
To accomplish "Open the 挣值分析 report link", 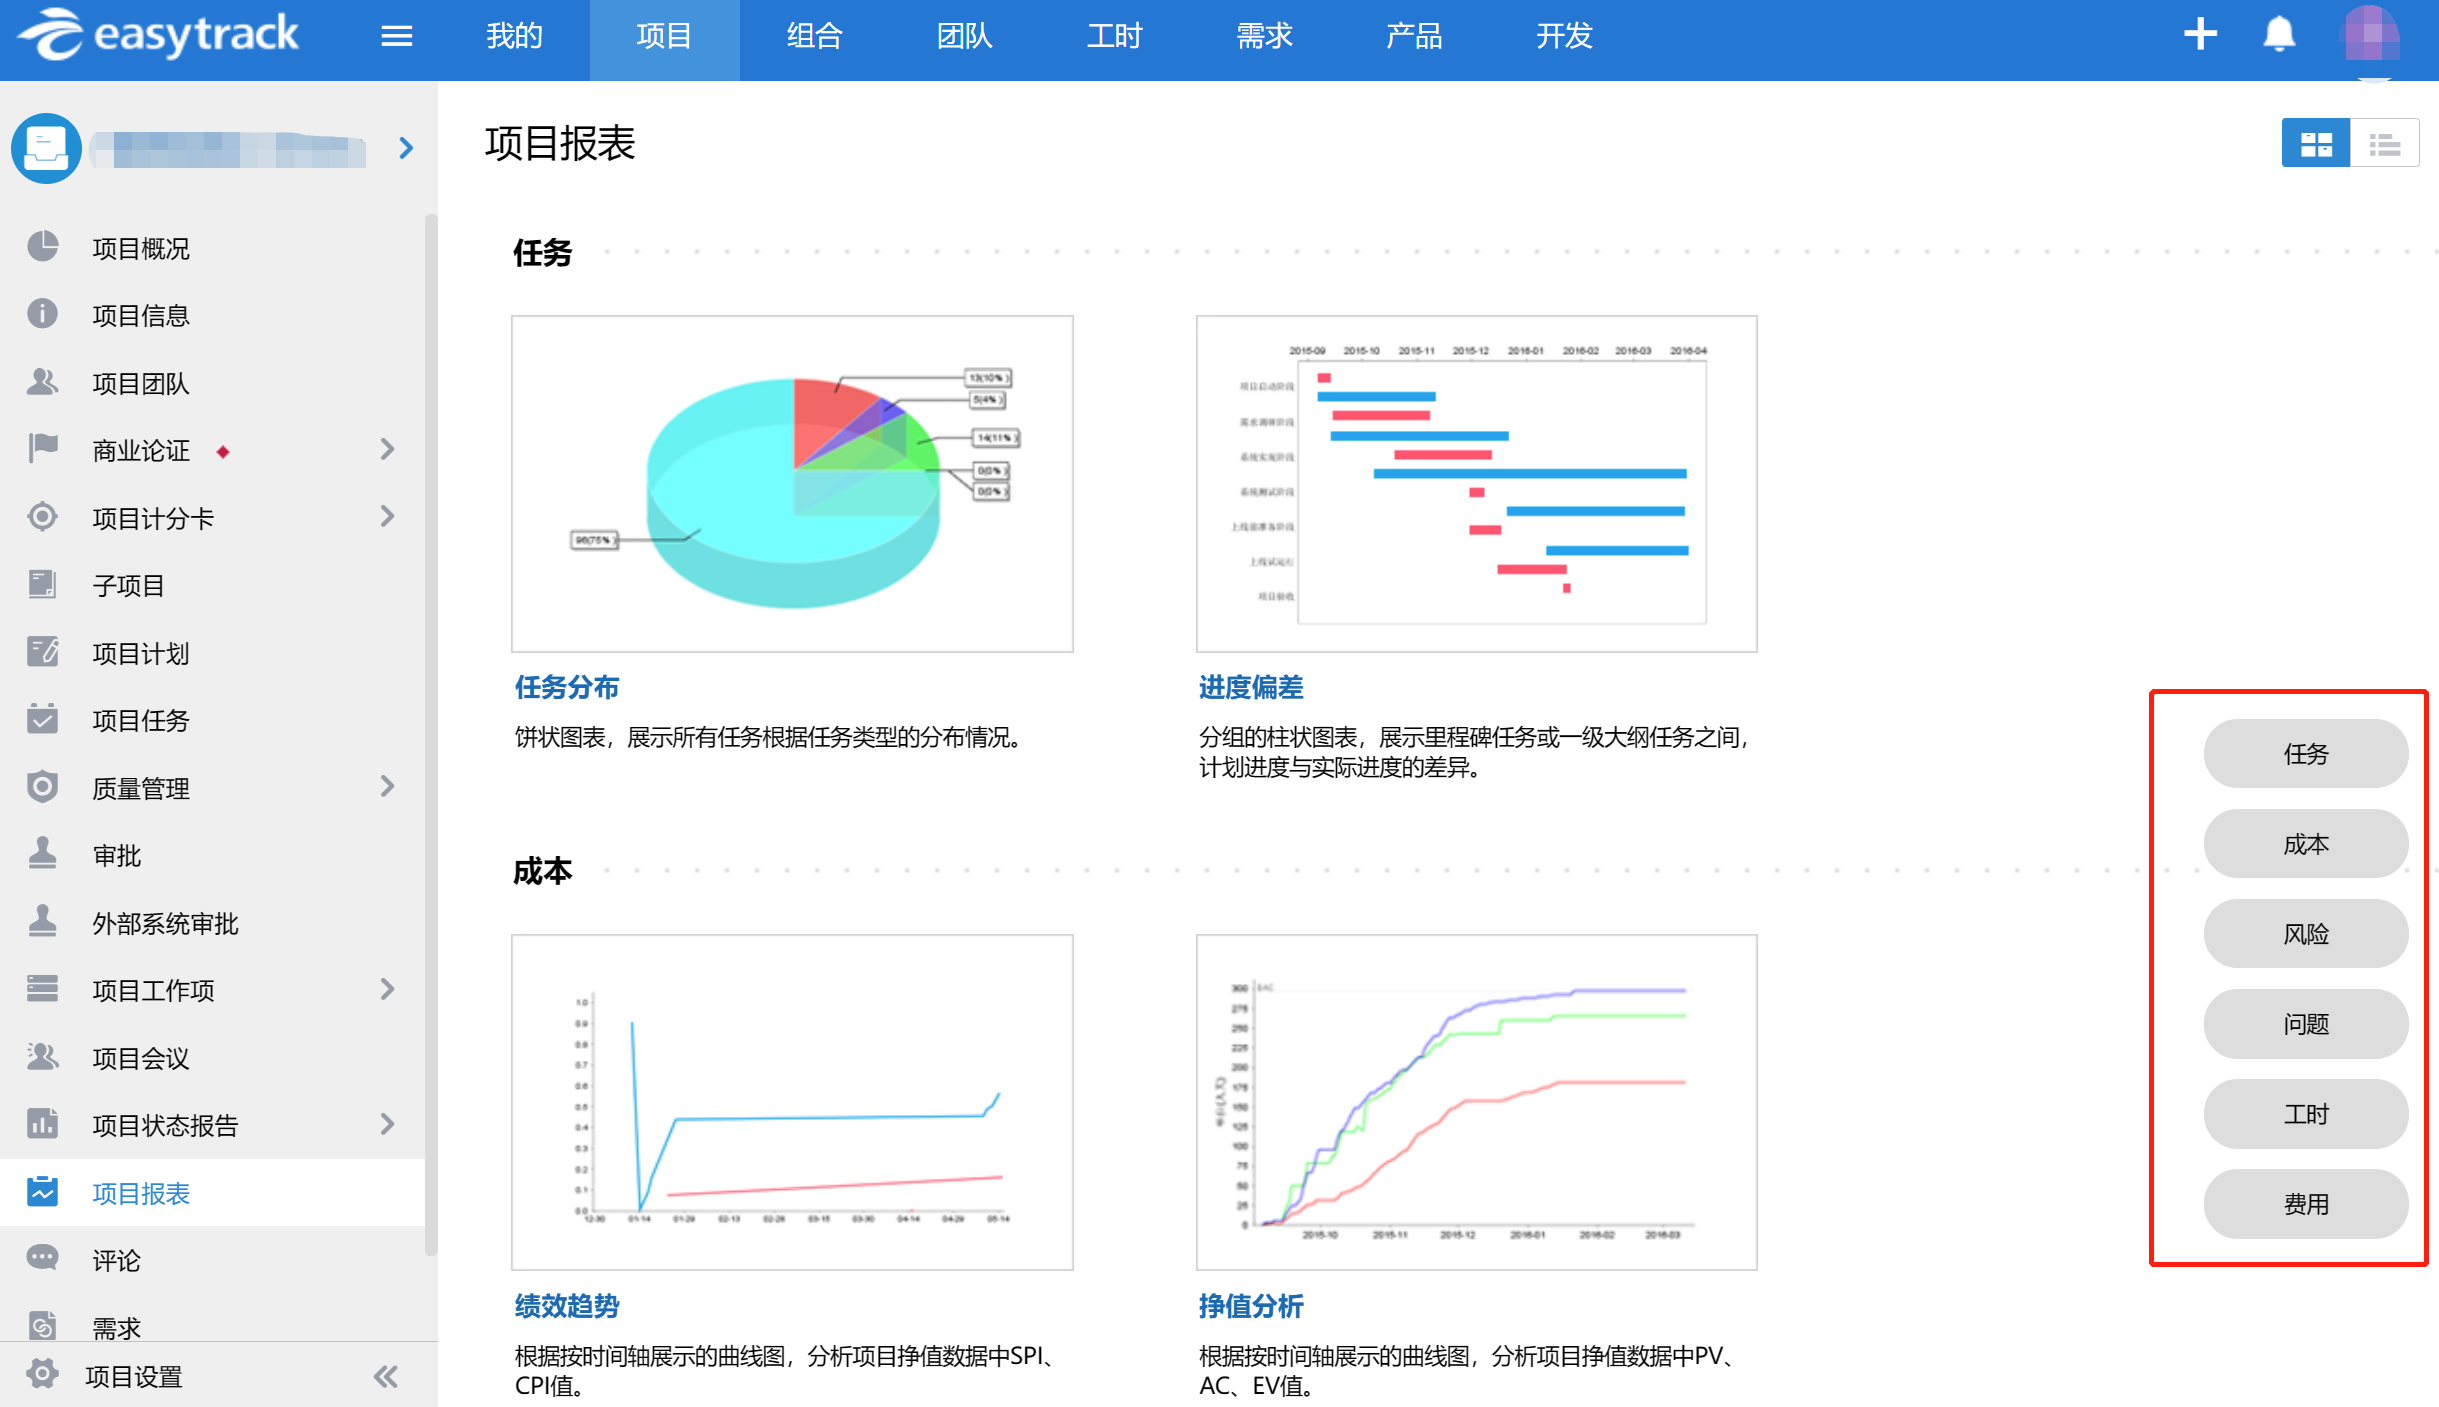I will 1250,1306.
